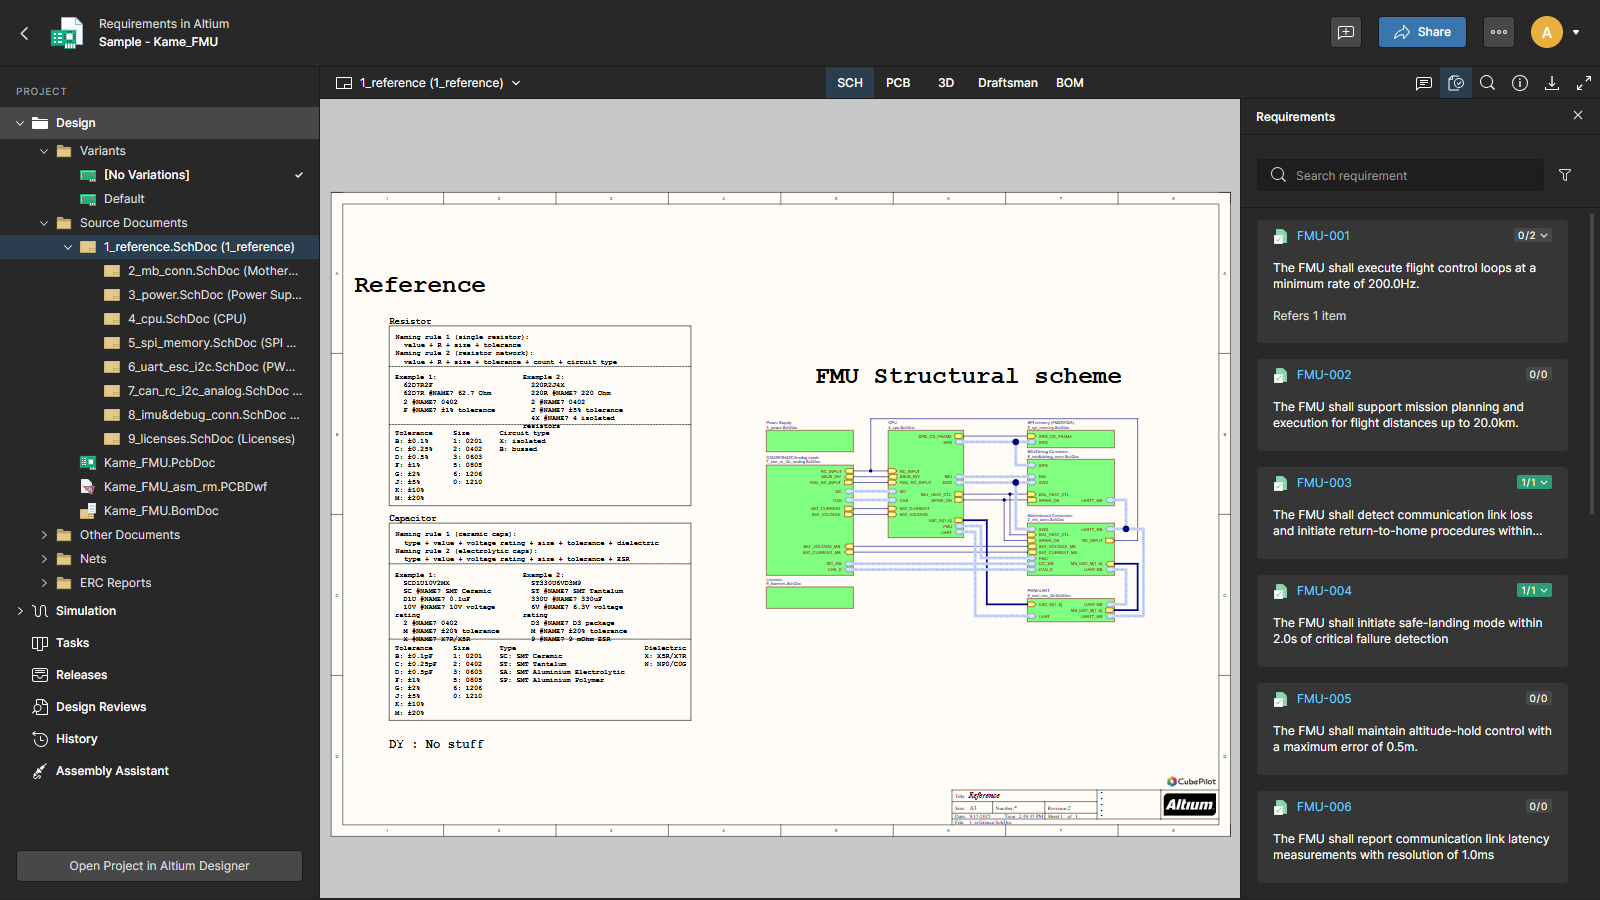Screen dimensions: 1600x900
Task: Collapse the Source Documents tree section
Action: coord(44,222)
